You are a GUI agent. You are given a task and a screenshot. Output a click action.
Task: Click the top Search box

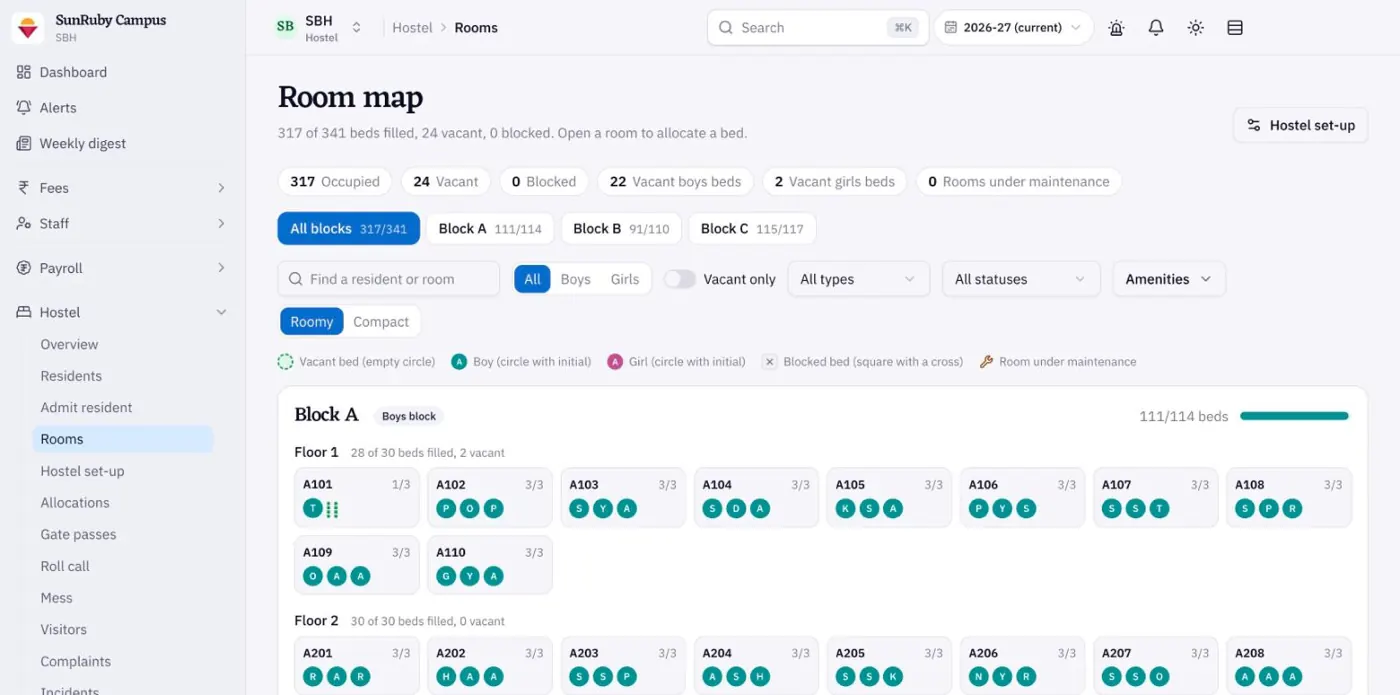(x=818, y=28)
